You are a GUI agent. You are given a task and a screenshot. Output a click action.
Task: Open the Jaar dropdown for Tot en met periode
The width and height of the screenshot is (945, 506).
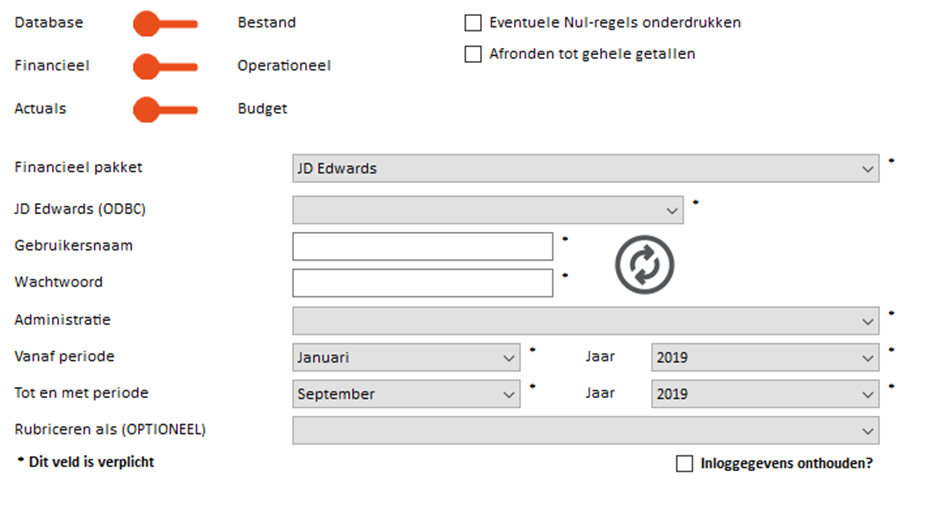[x=765, y=394]
